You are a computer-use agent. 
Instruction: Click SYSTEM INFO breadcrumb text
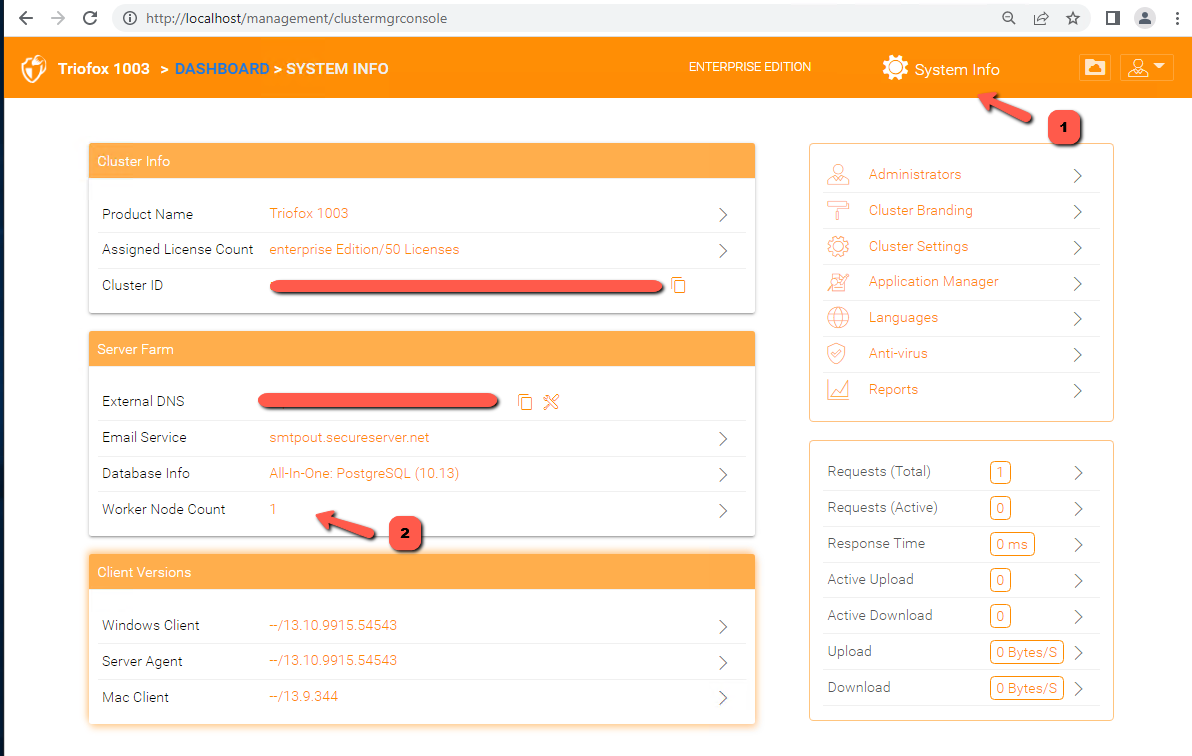[337, 68]
